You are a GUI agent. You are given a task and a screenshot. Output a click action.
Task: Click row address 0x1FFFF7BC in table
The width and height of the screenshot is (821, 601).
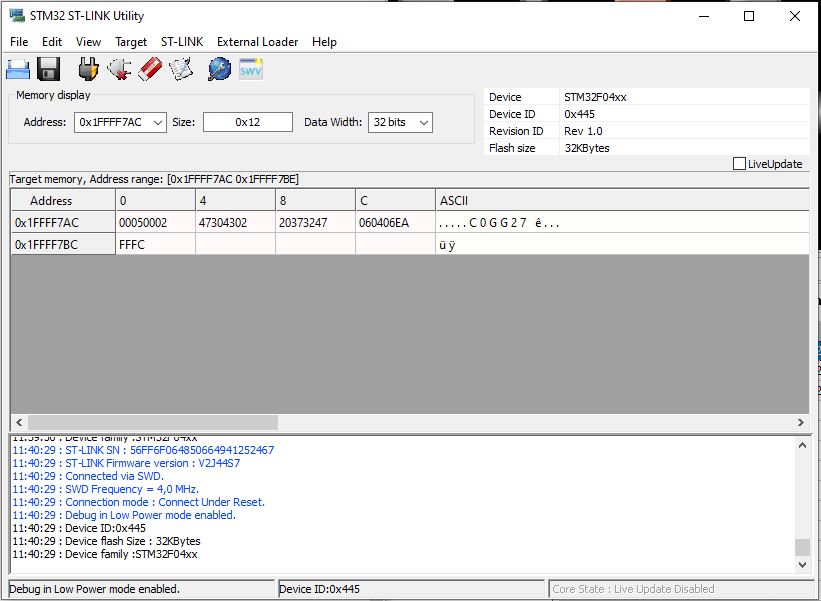63,244
